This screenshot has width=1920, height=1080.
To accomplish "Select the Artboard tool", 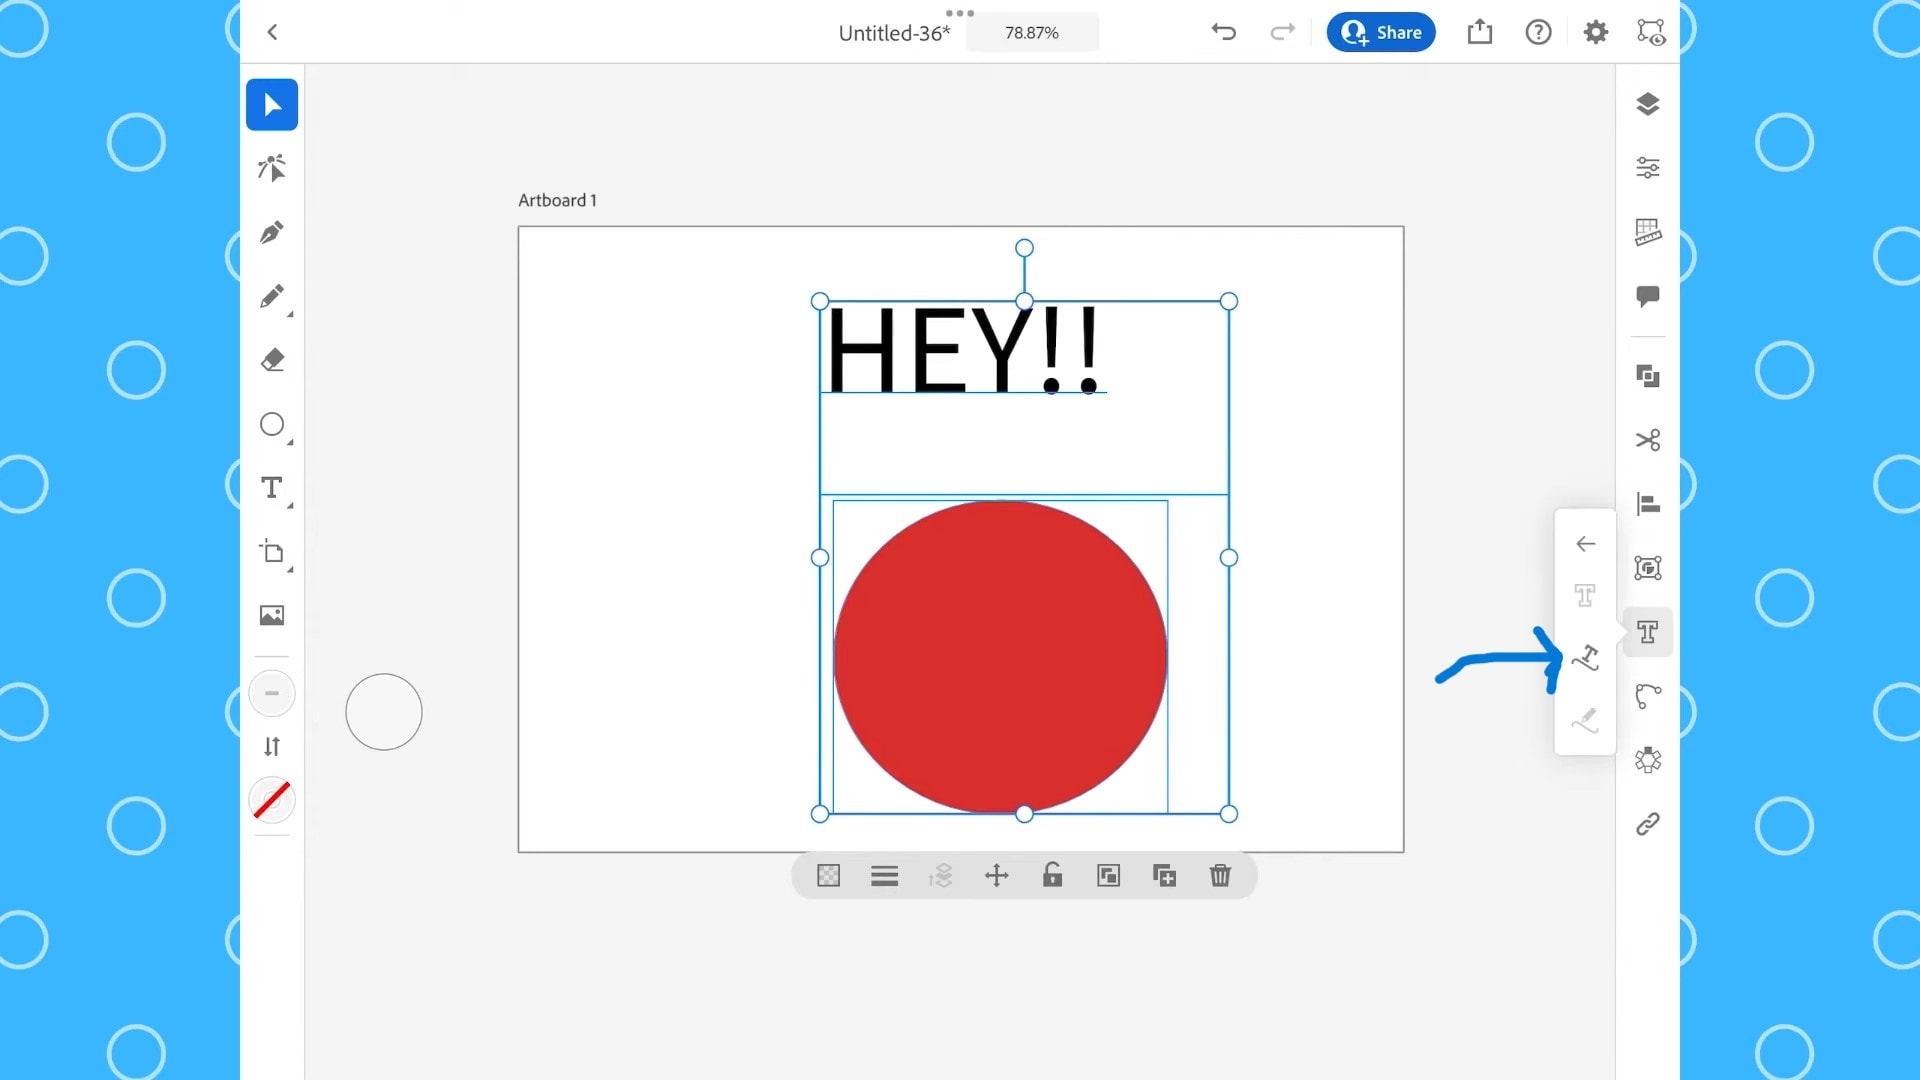I will [x=272, y=552].
